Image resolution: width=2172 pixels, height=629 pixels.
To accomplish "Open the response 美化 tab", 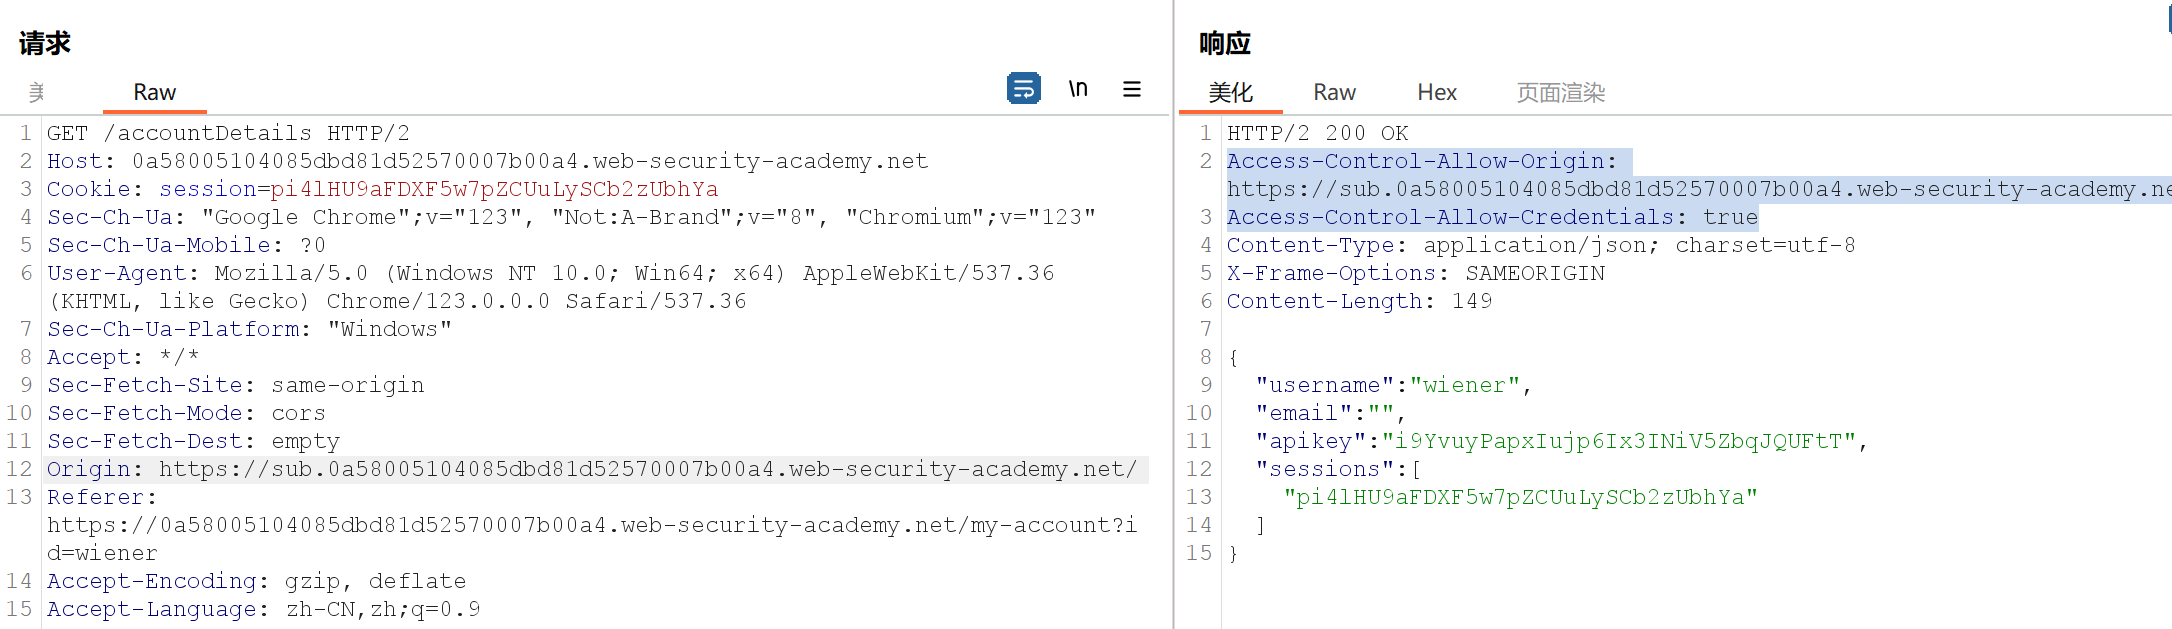I will pyautogui.click(x=1230, y=92).
